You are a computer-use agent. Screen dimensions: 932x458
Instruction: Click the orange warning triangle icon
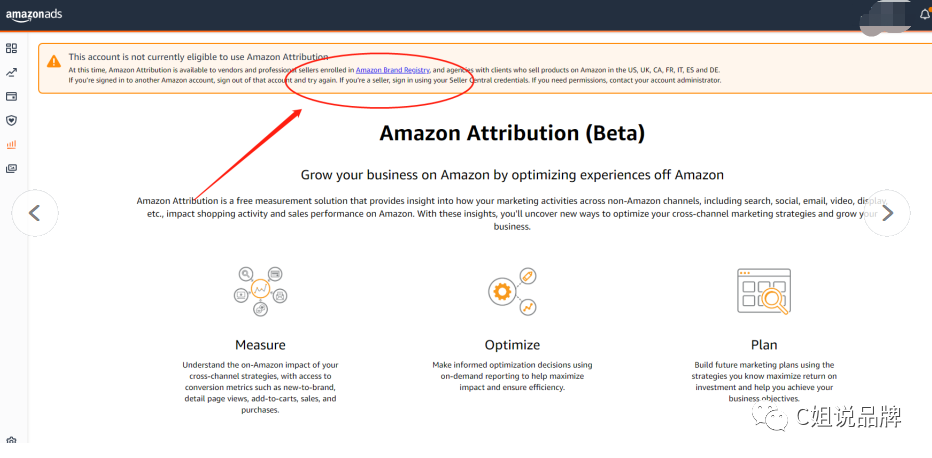coord(54,61)
